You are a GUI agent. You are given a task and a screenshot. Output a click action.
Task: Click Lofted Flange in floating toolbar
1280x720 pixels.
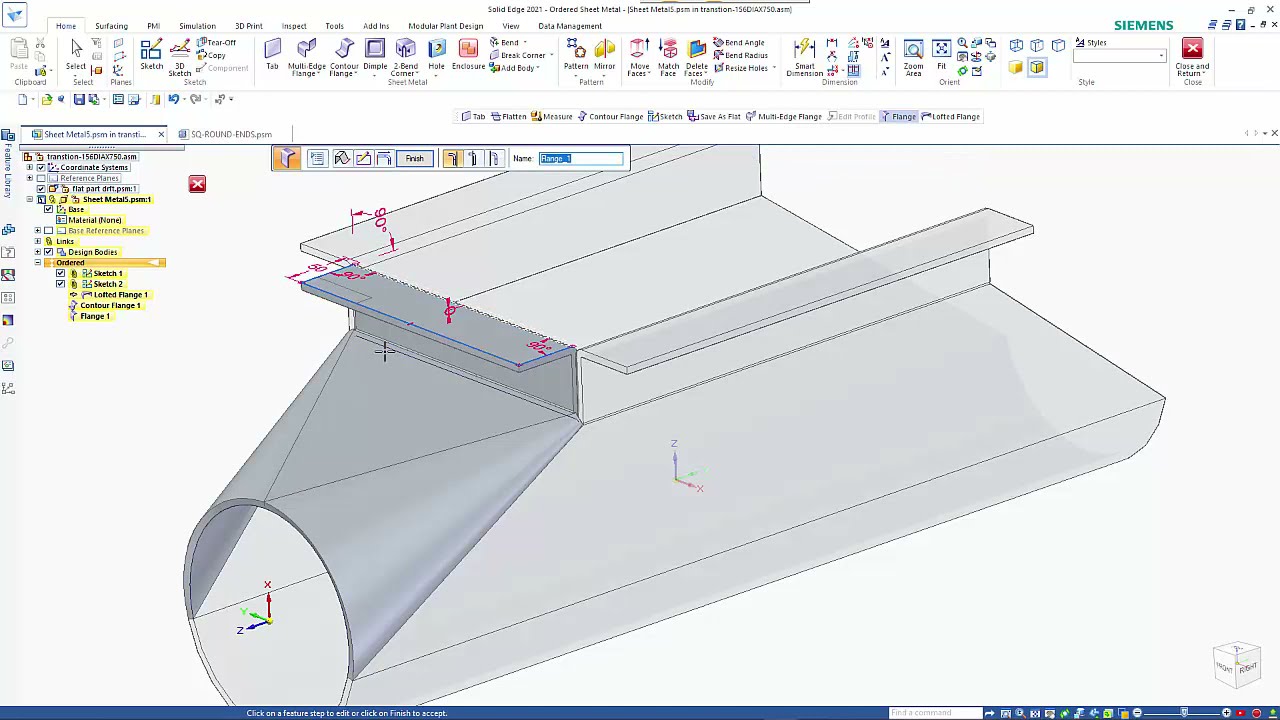point(950,117)
